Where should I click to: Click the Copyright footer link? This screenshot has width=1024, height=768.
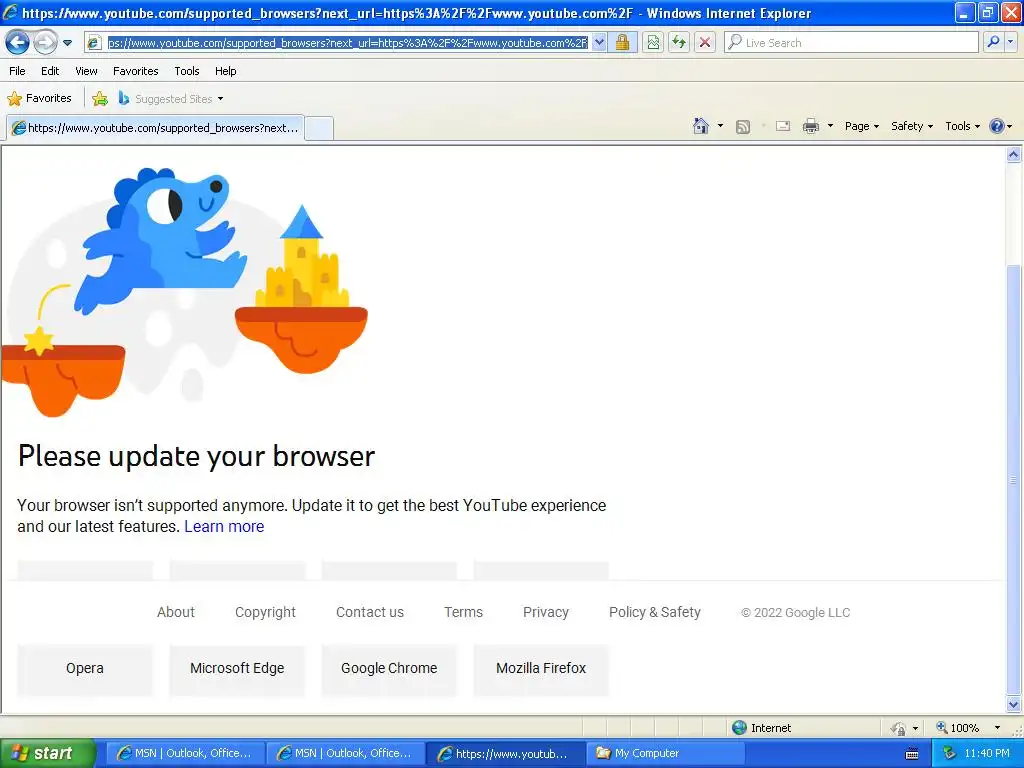tap(265, 612)
